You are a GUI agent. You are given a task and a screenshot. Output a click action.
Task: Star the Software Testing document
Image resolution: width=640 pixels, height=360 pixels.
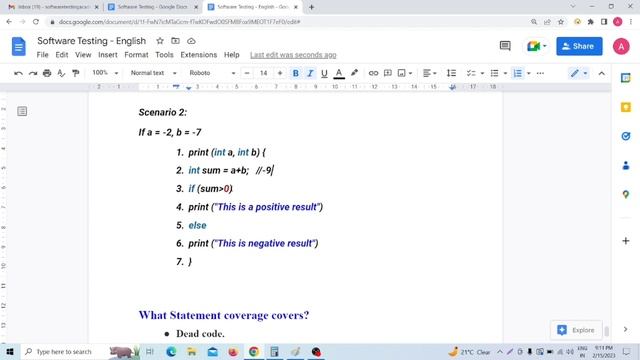[160, 41]
